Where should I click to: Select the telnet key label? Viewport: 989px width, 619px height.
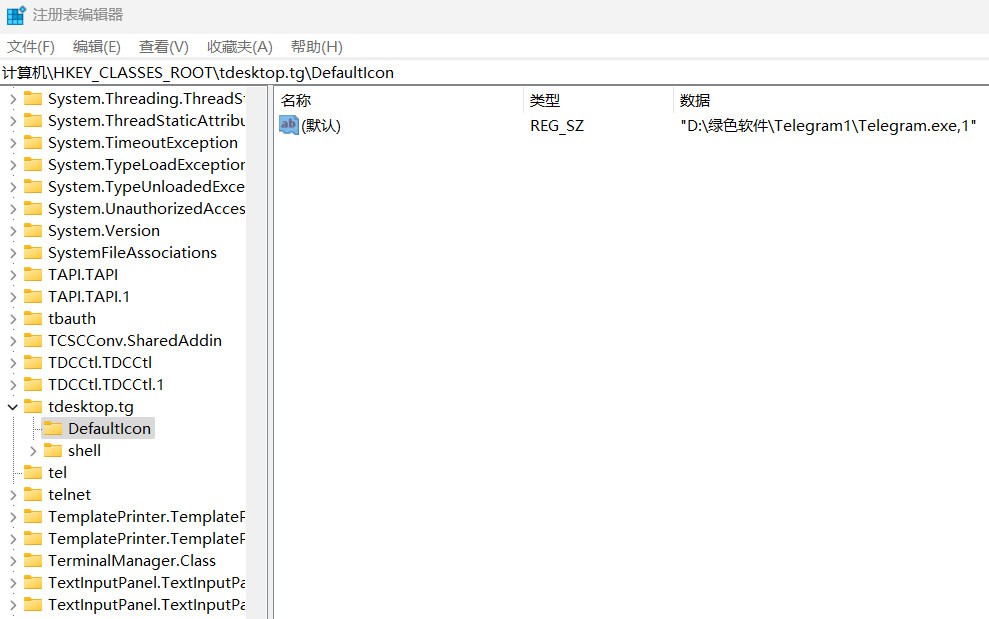tap(69, 495)
